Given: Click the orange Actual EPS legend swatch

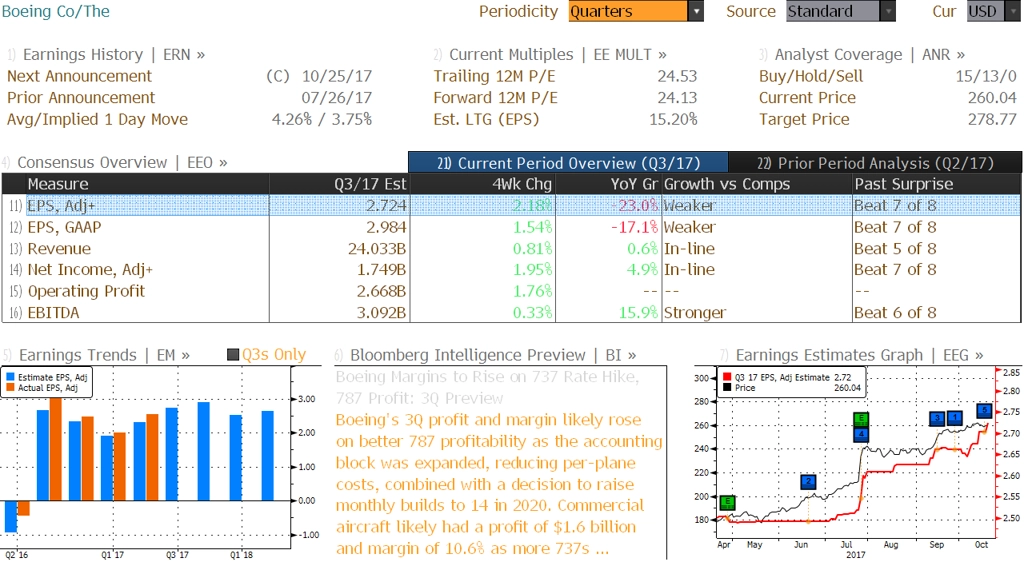Looking at the screenshot, I should pos(10,388).
